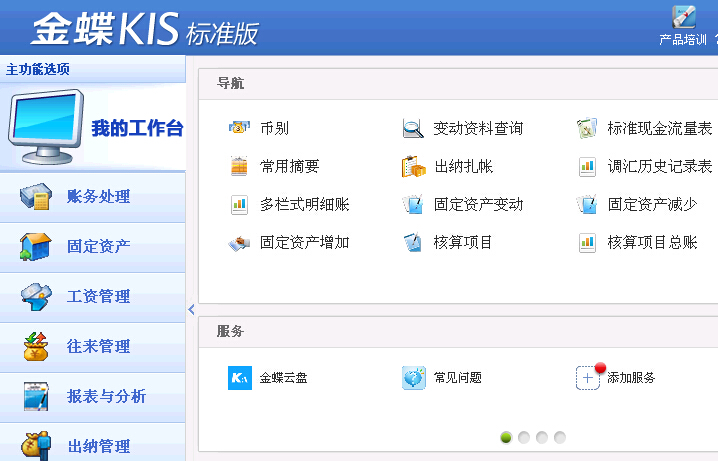Collapse the left sidebar with arrow
The image size is (718, 461).
191,310
